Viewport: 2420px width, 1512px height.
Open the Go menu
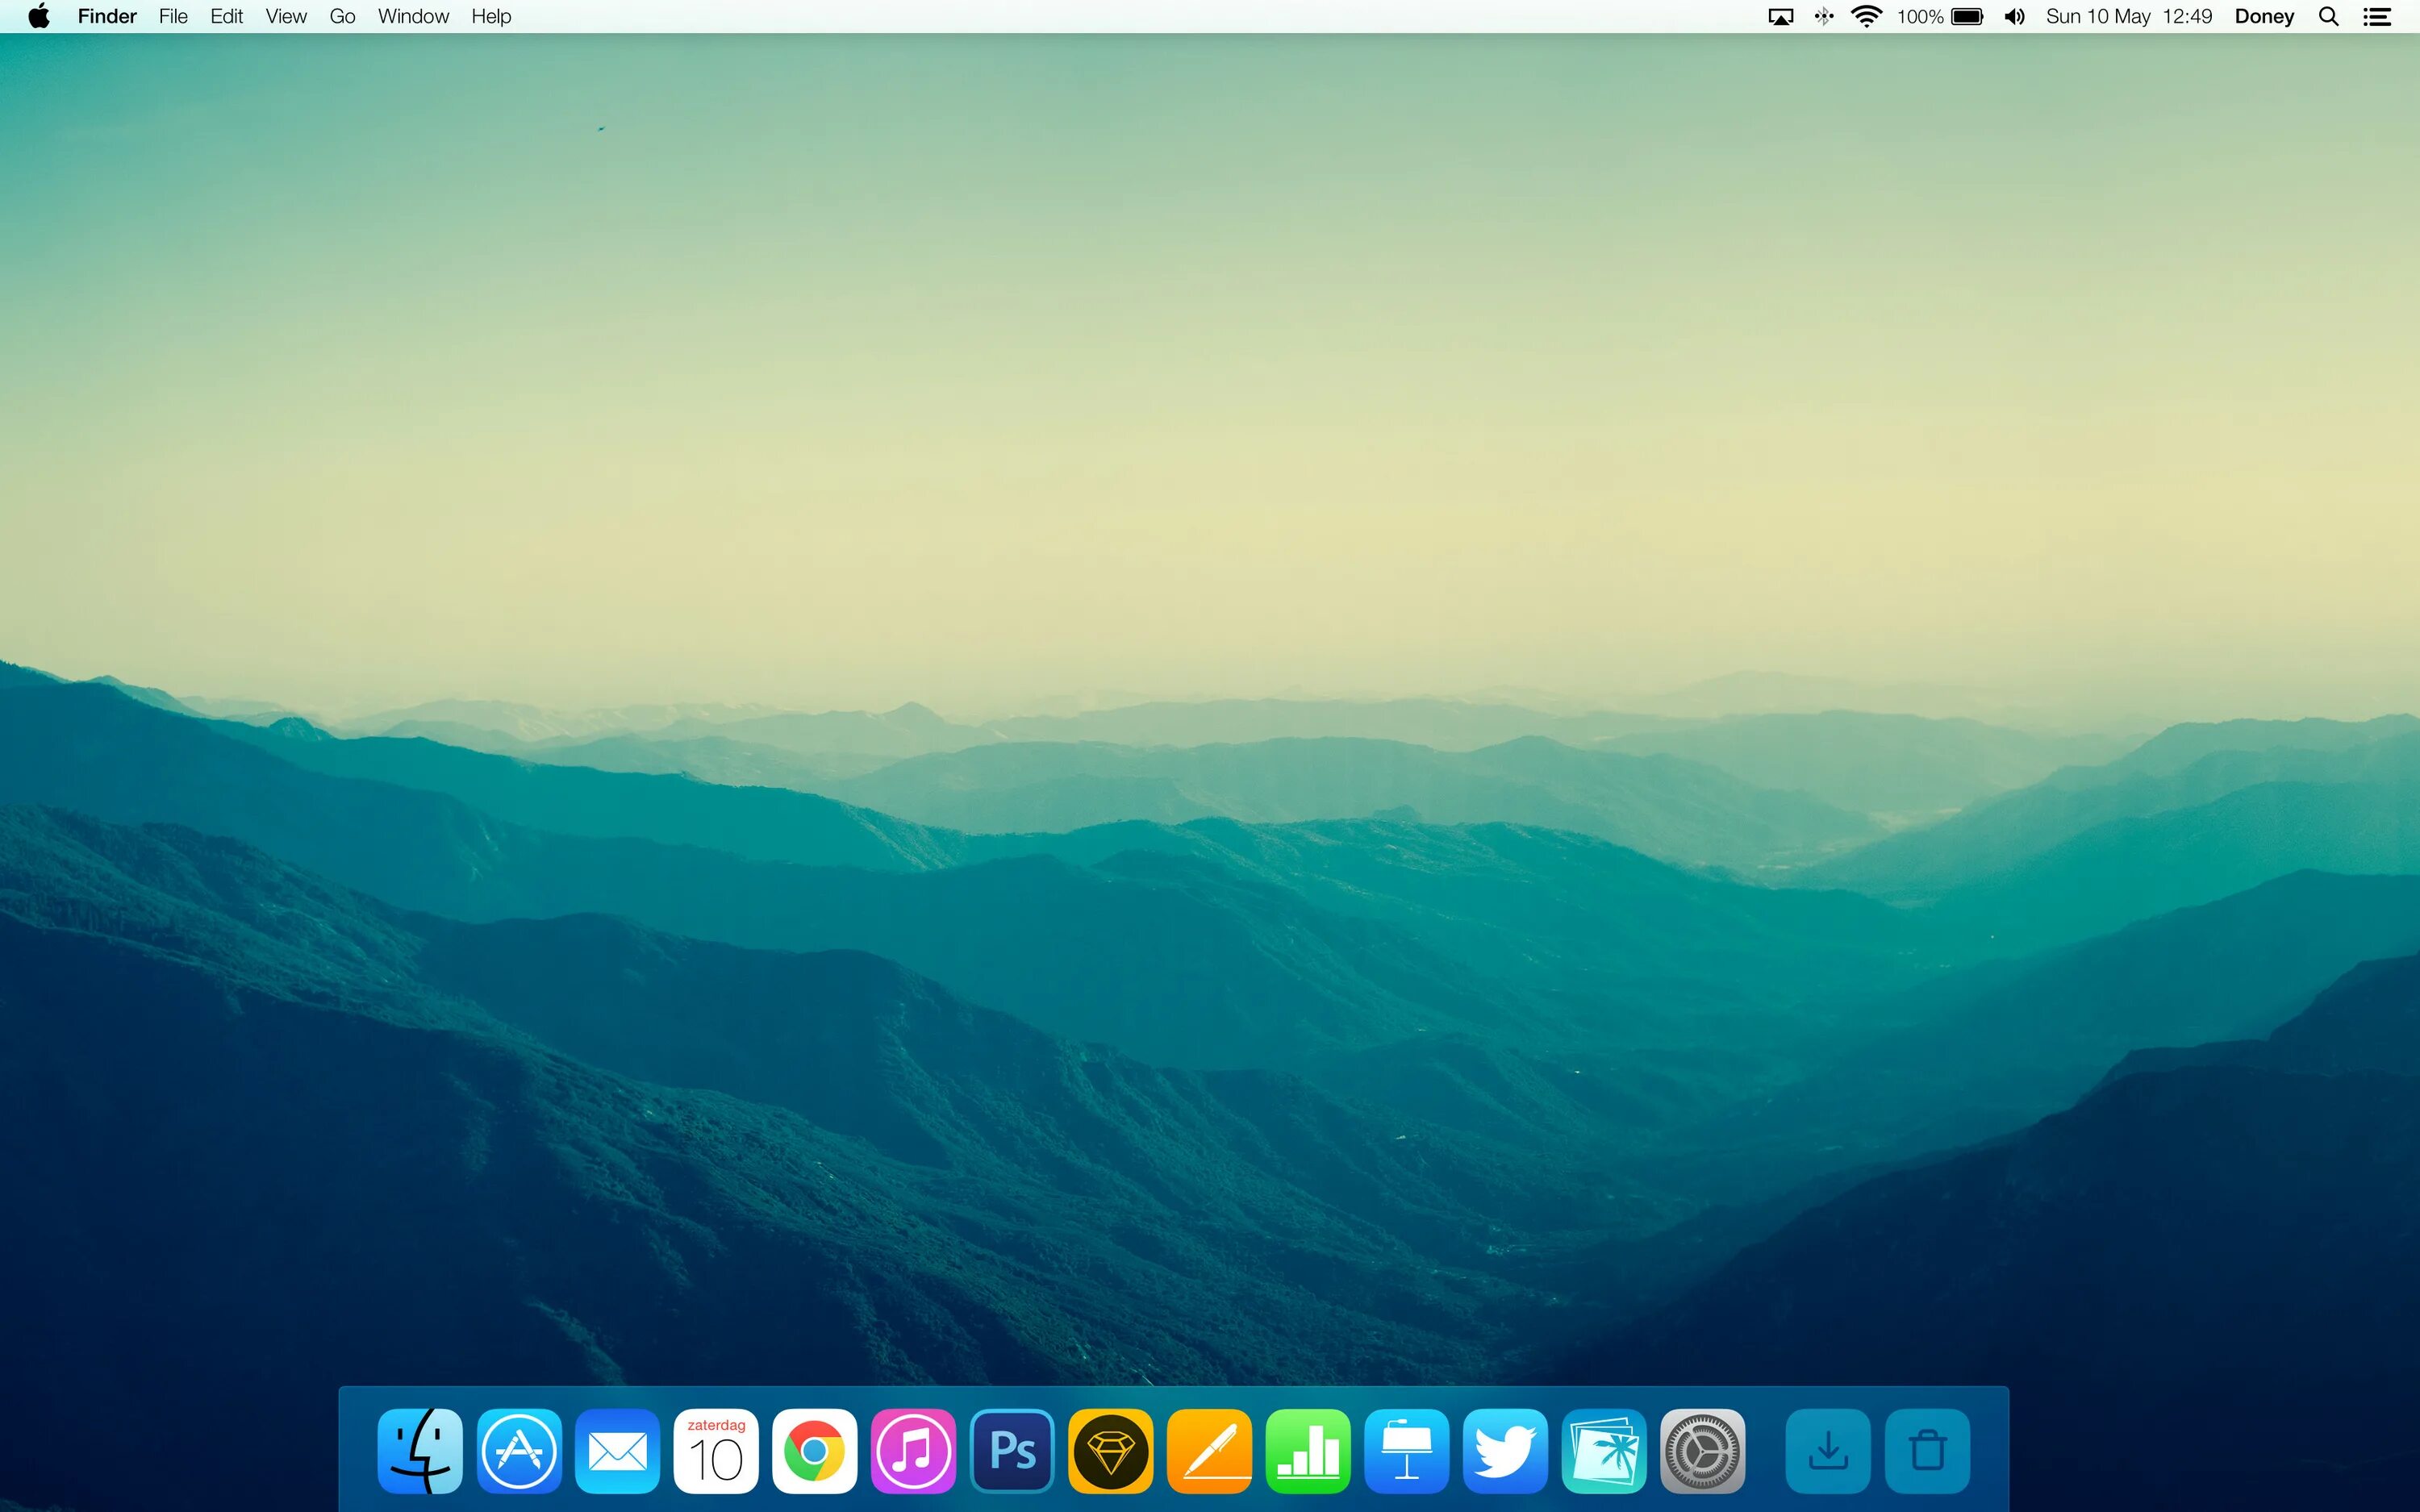point(342,16)
